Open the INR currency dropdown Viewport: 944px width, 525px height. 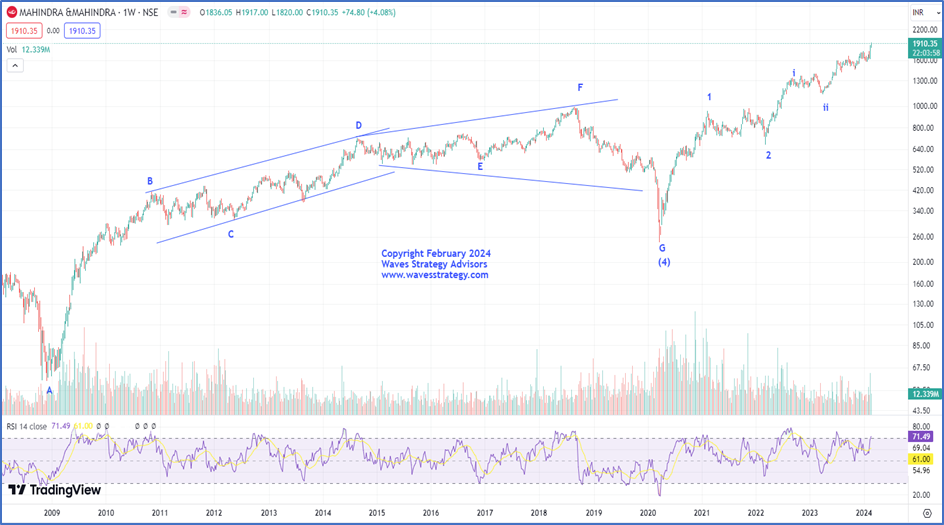point(924,12)
